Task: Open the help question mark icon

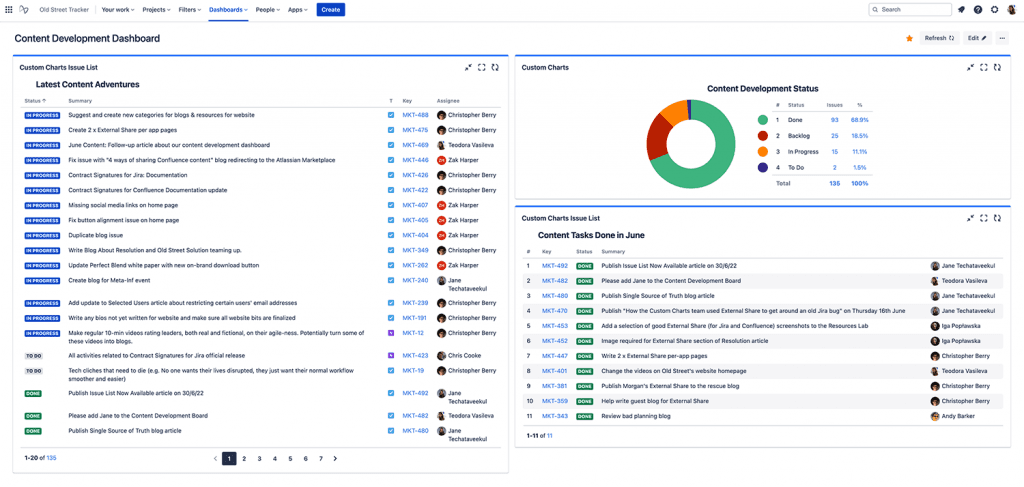Action: click(979, 9)
